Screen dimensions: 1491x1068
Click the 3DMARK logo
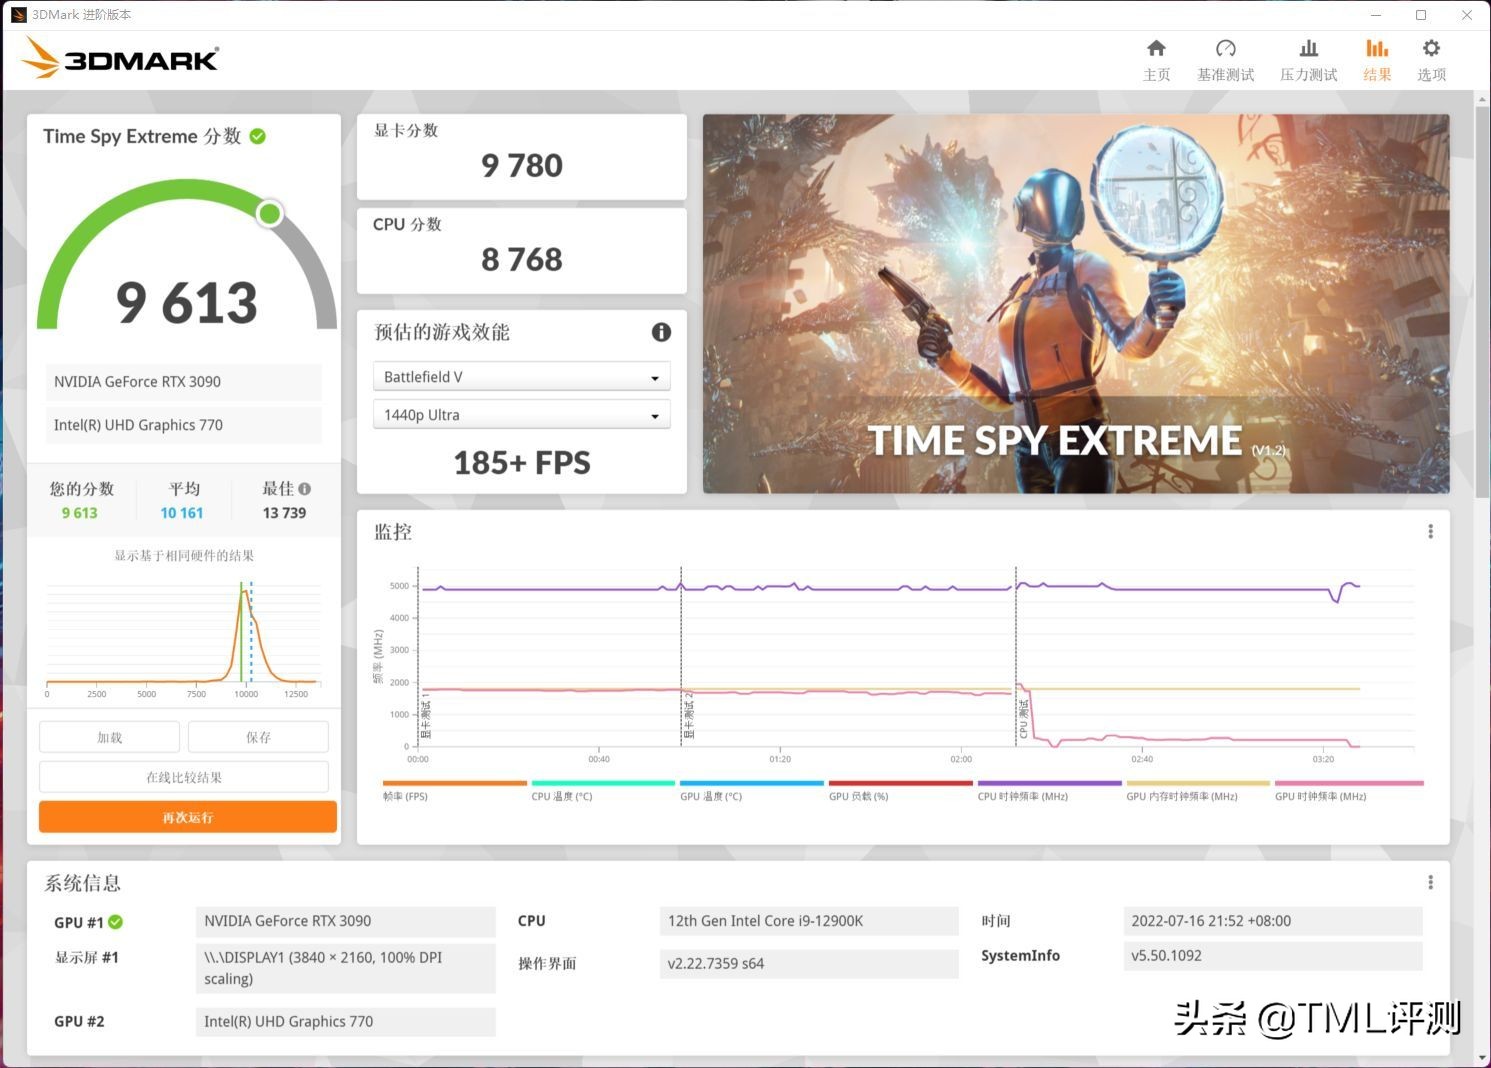[x=119, y=58]
